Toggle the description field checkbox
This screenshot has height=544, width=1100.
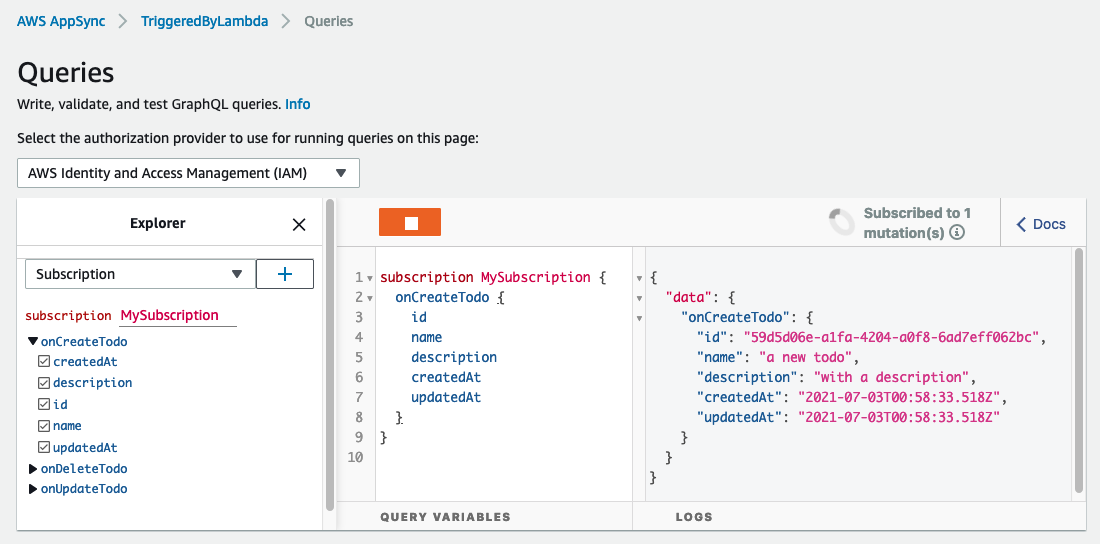43,383
